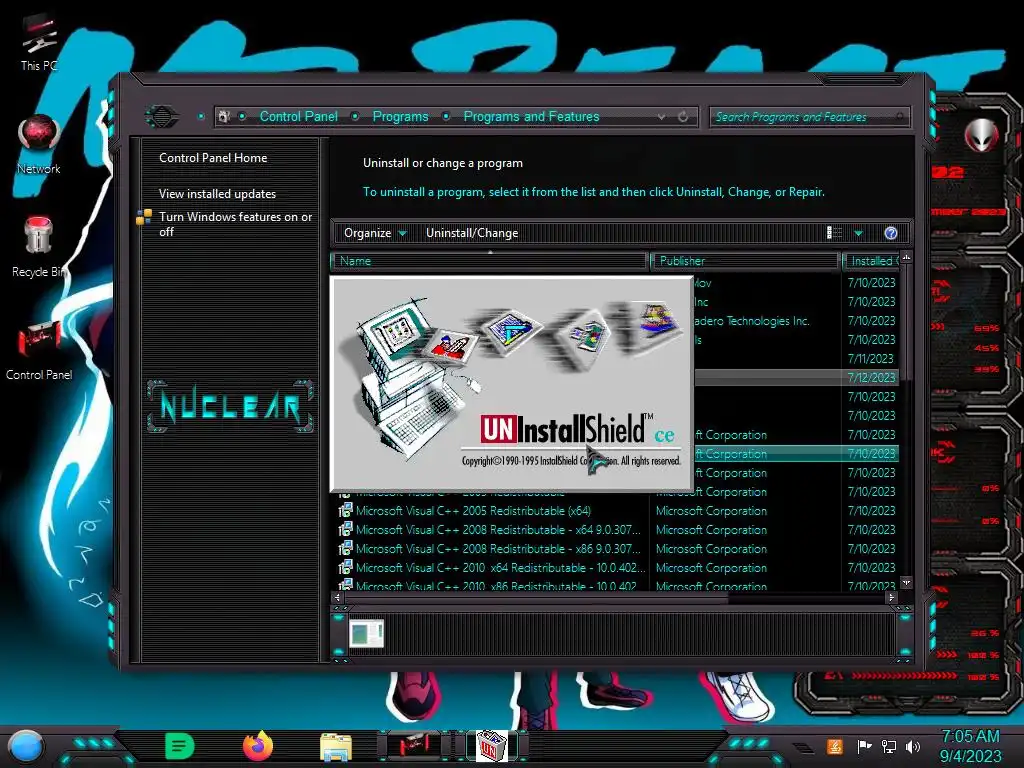This screenshot has height=768, width=1024.
Task: Expand address bar history dropdown chevron
Action: pos(662,117)
